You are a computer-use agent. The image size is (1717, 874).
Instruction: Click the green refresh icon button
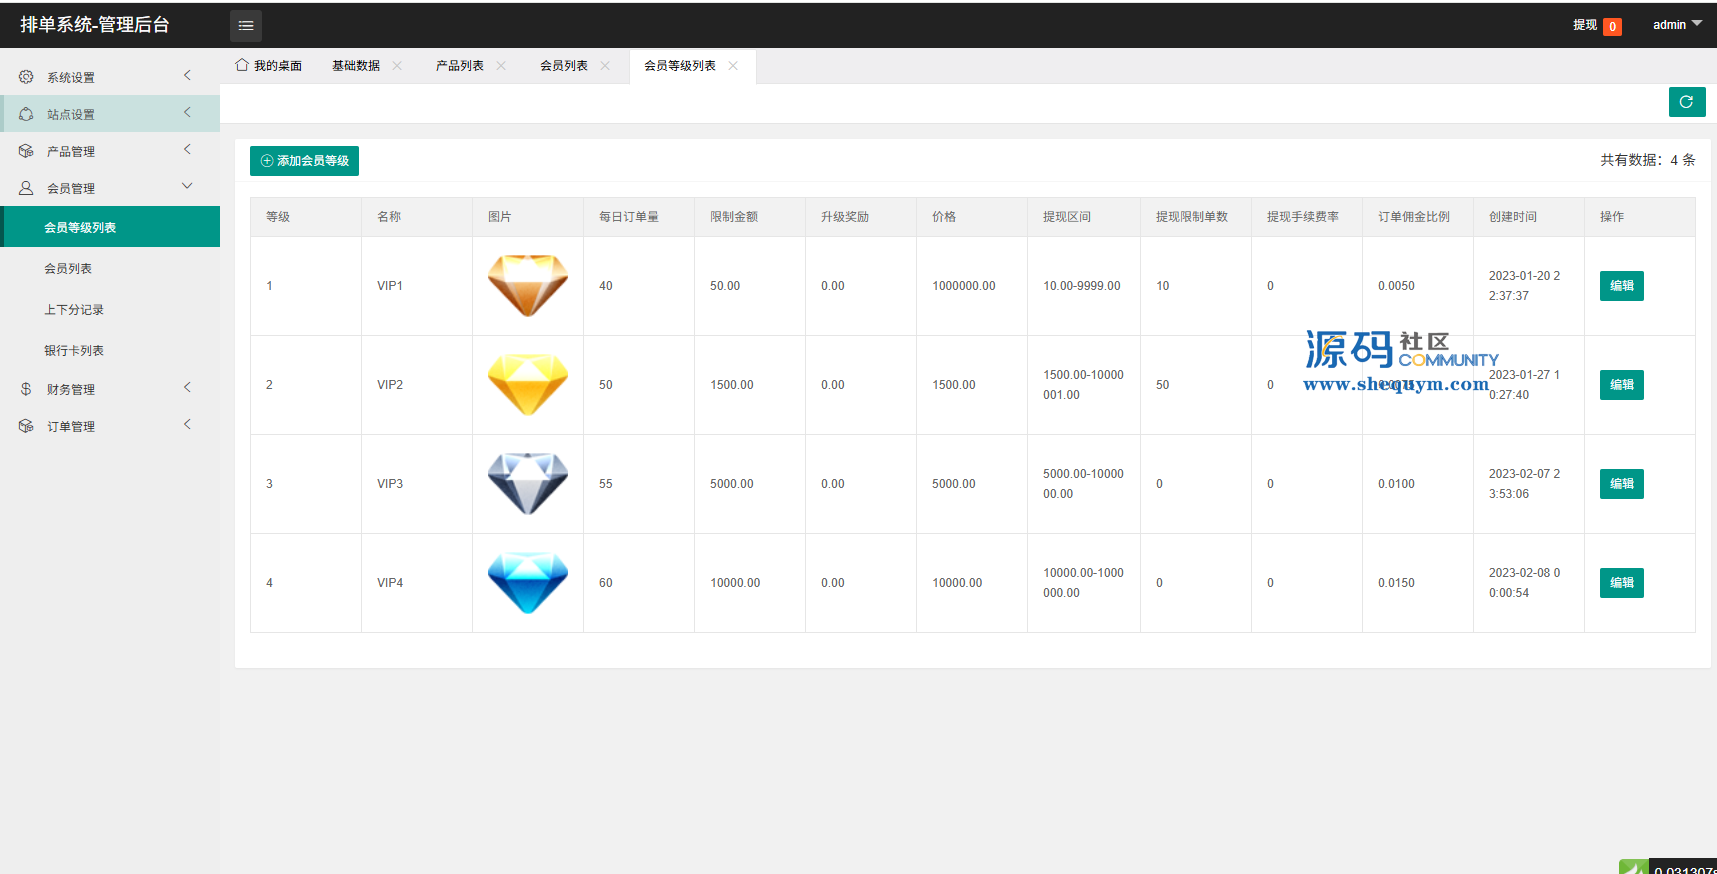[x=1686, y=102]
